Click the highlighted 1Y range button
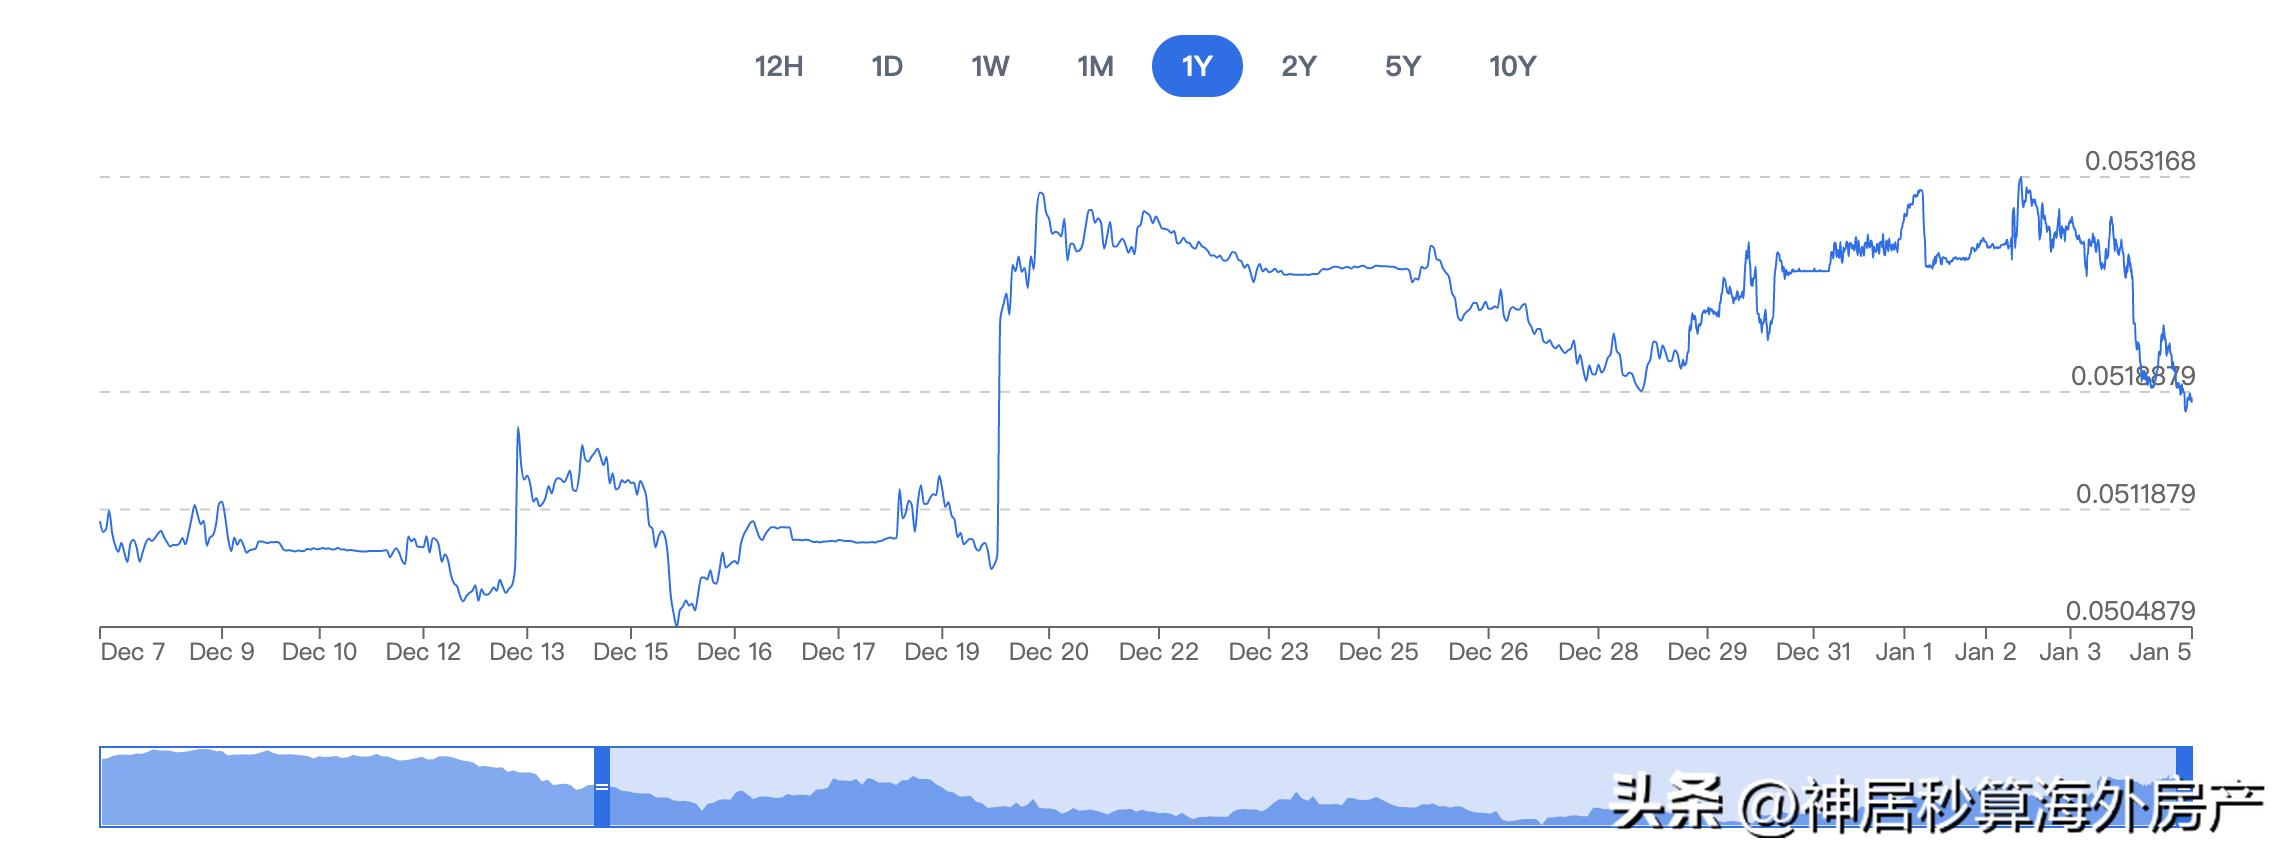The width and height of the screenshot is (2292, 860). click(x=1197, y=66)
